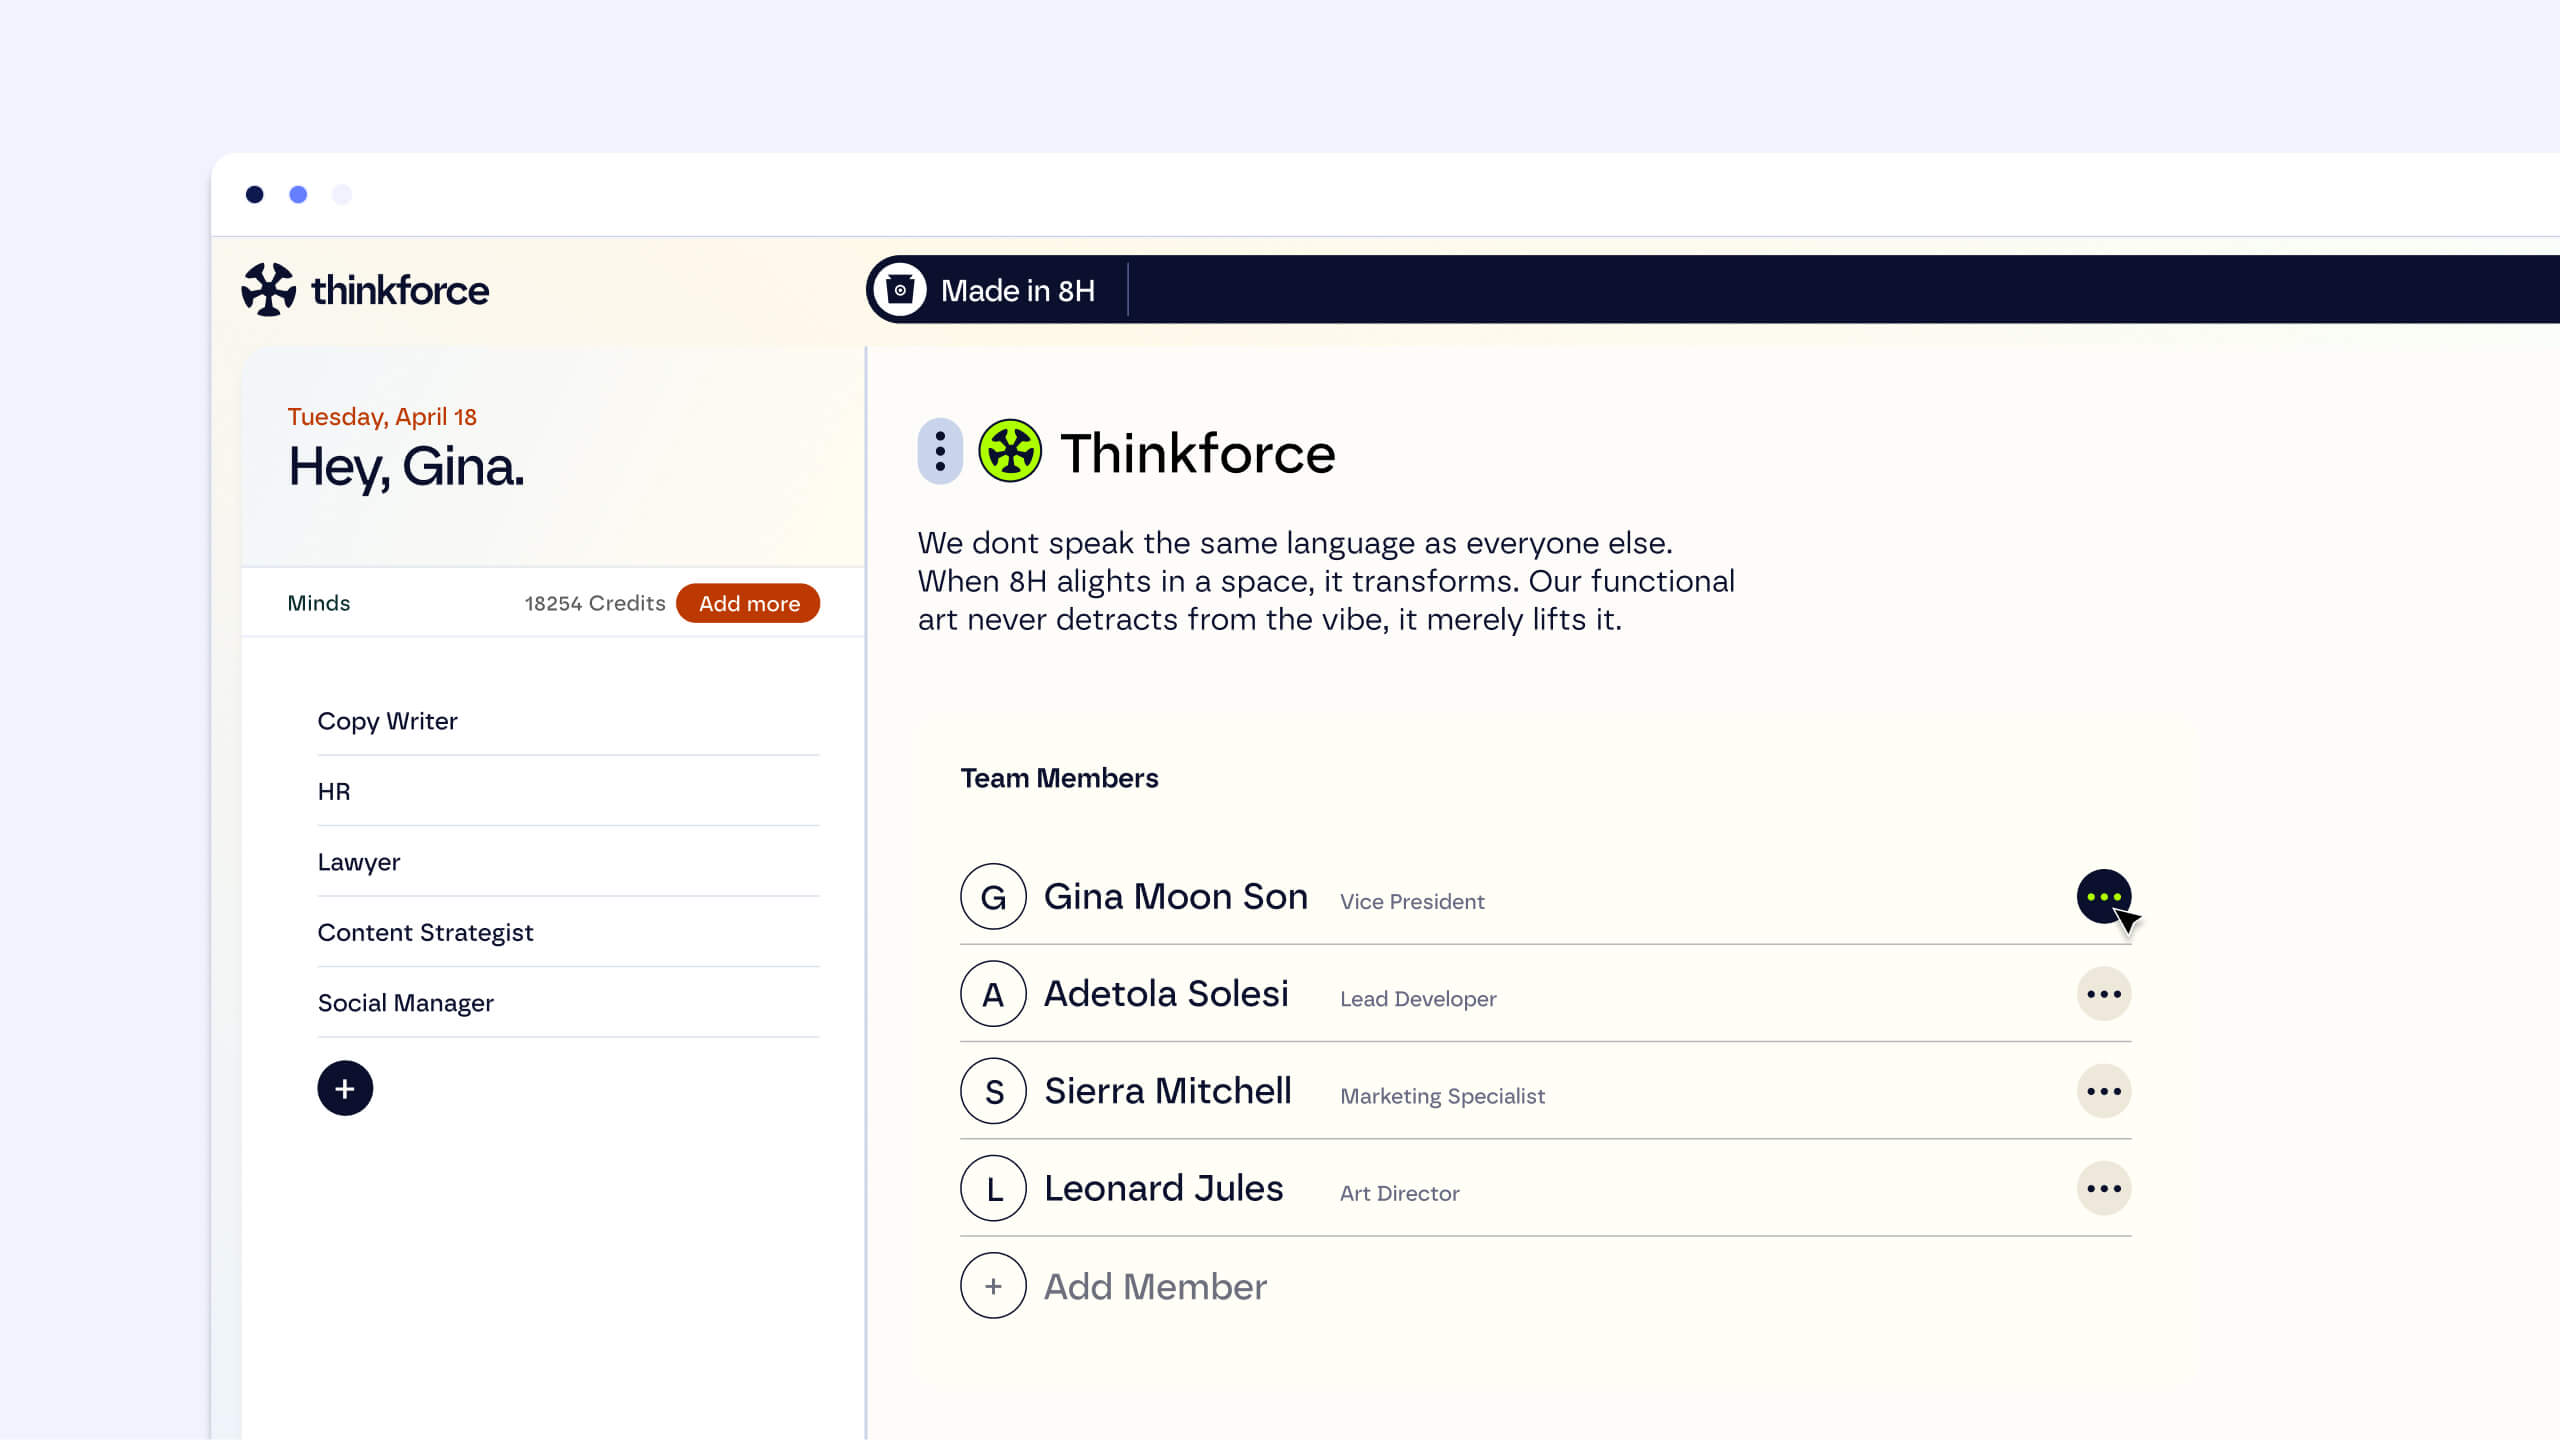Viewport: 2560px width, 1440px height.
Task: Click the Add Member plus circle icon
Action: click(x=993, y=1286)
